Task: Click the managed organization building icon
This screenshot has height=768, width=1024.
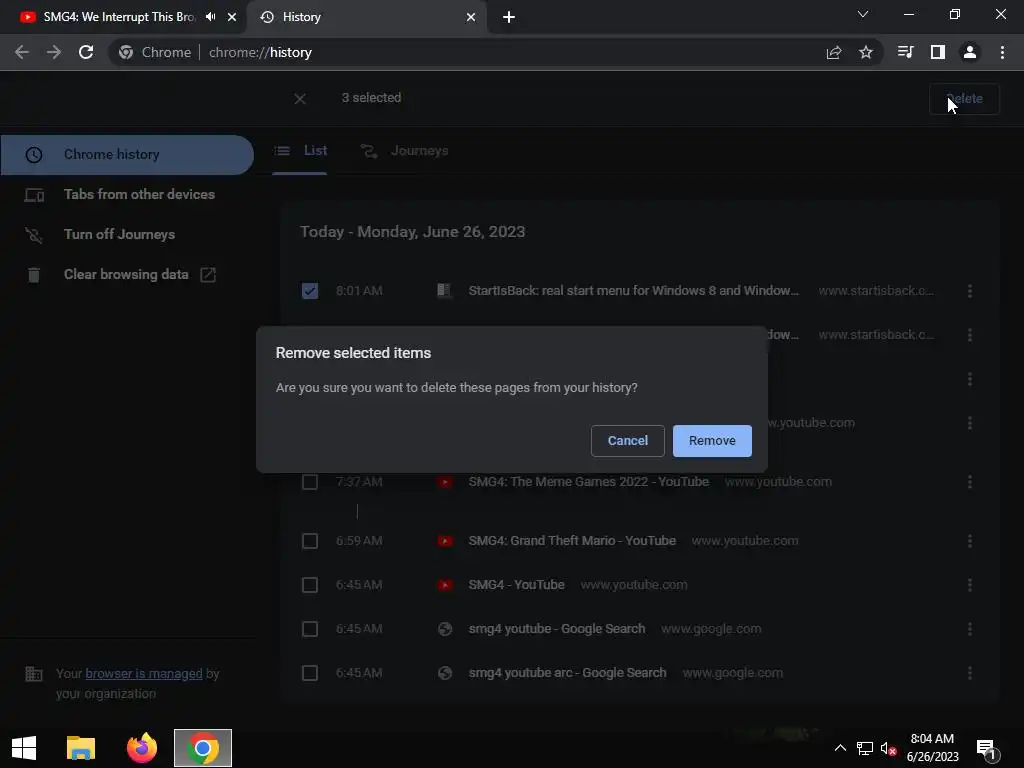Action: click(33, 673)
